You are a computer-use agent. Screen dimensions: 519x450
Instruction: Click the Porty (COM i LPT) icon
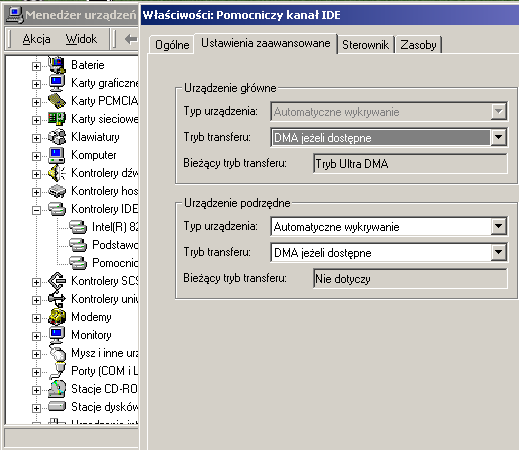57,371
